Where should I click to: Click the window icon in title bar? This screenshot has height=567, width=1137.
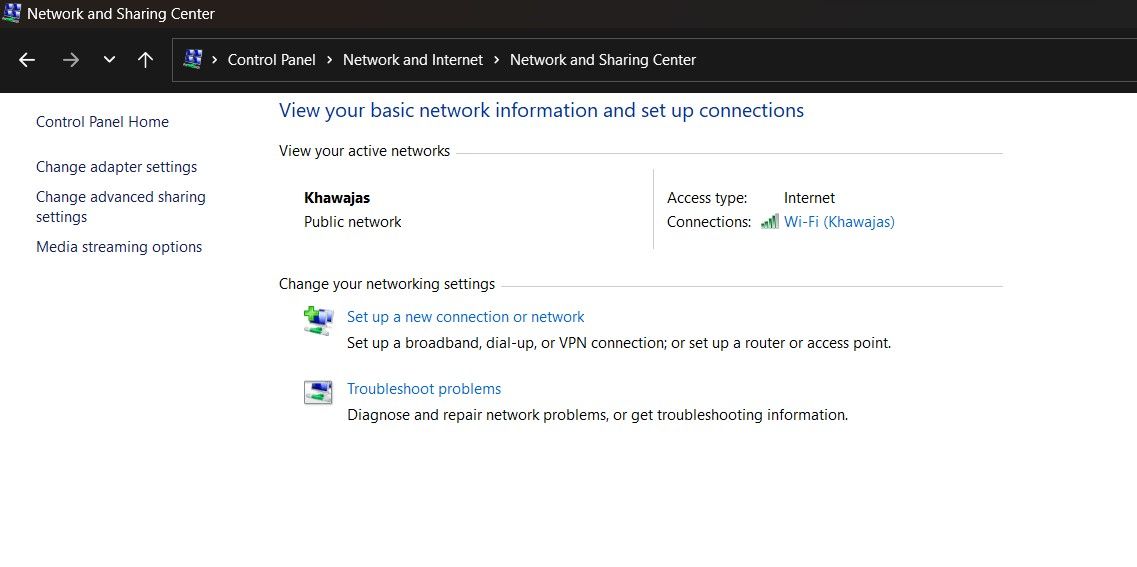tap(12, 14)
